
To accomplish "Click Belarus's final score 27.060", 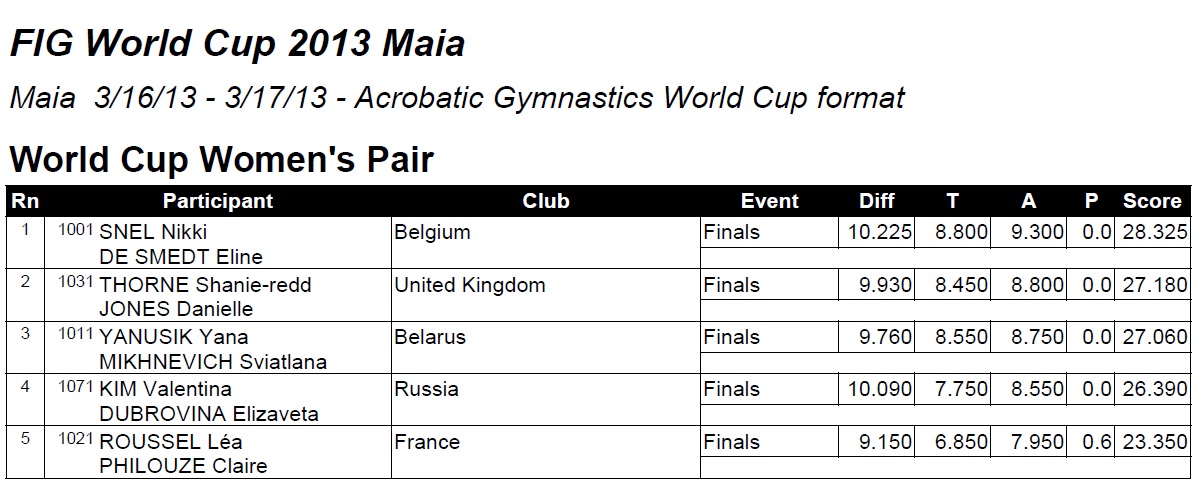I will pos(1154,337).
